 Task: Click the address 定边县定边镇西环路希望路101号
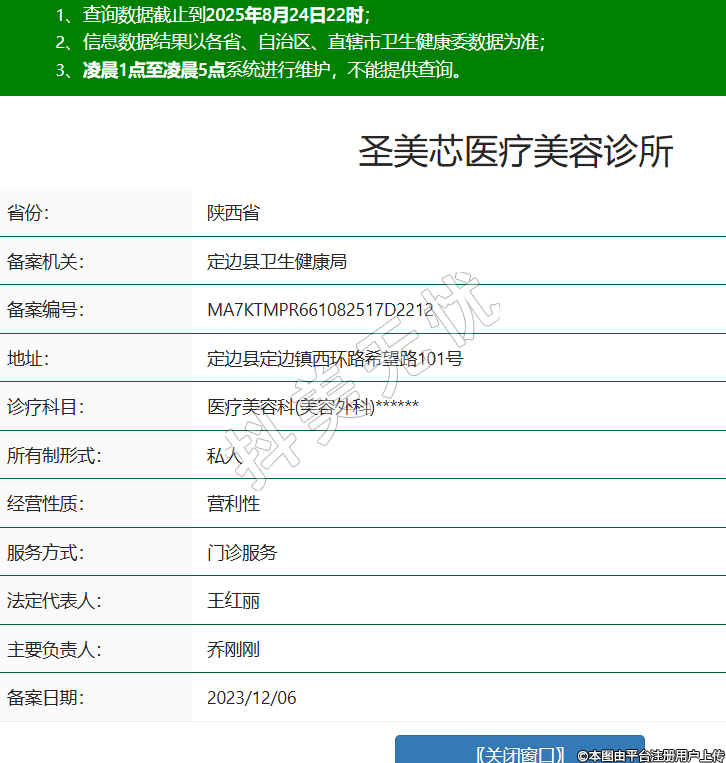coord(335,359)
